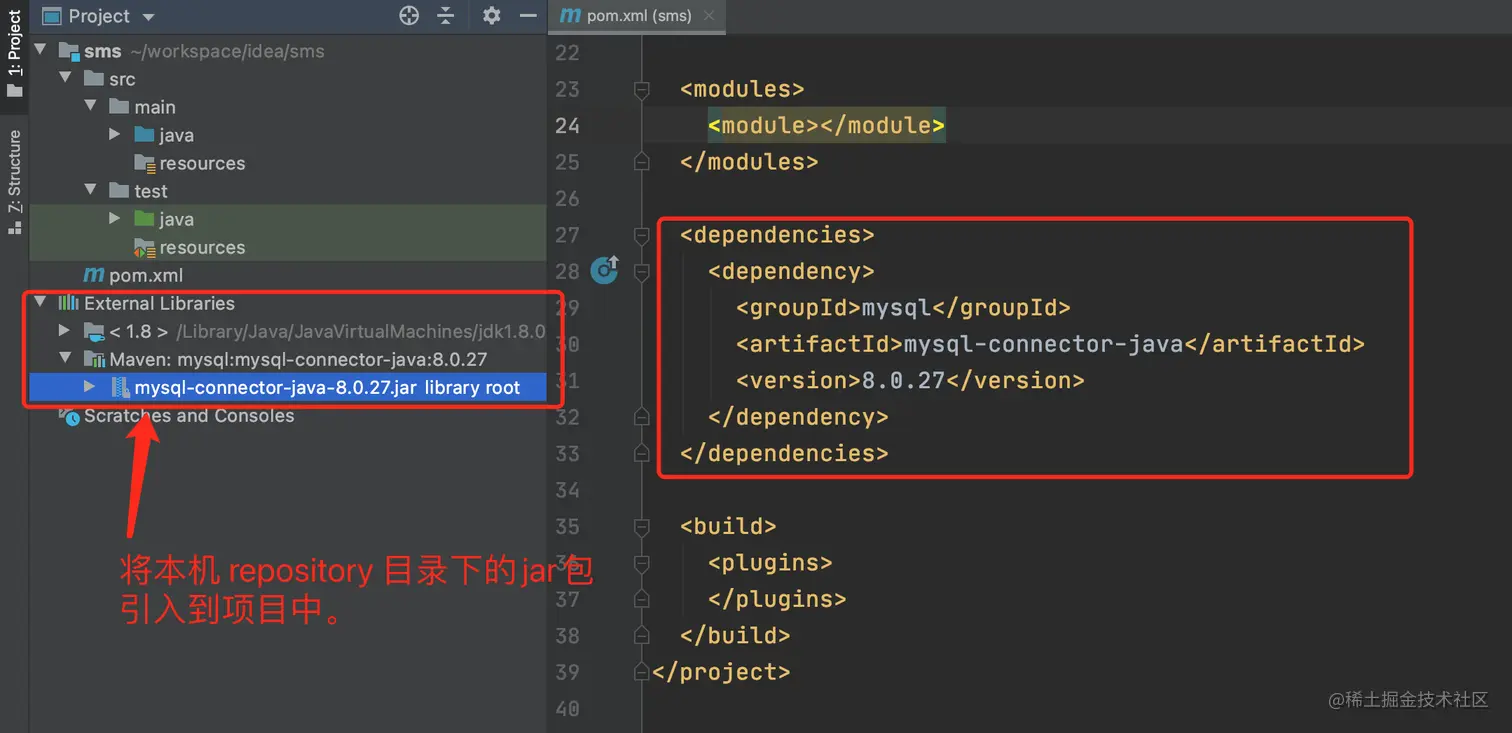Expand the java folder under test

point(116,218)
